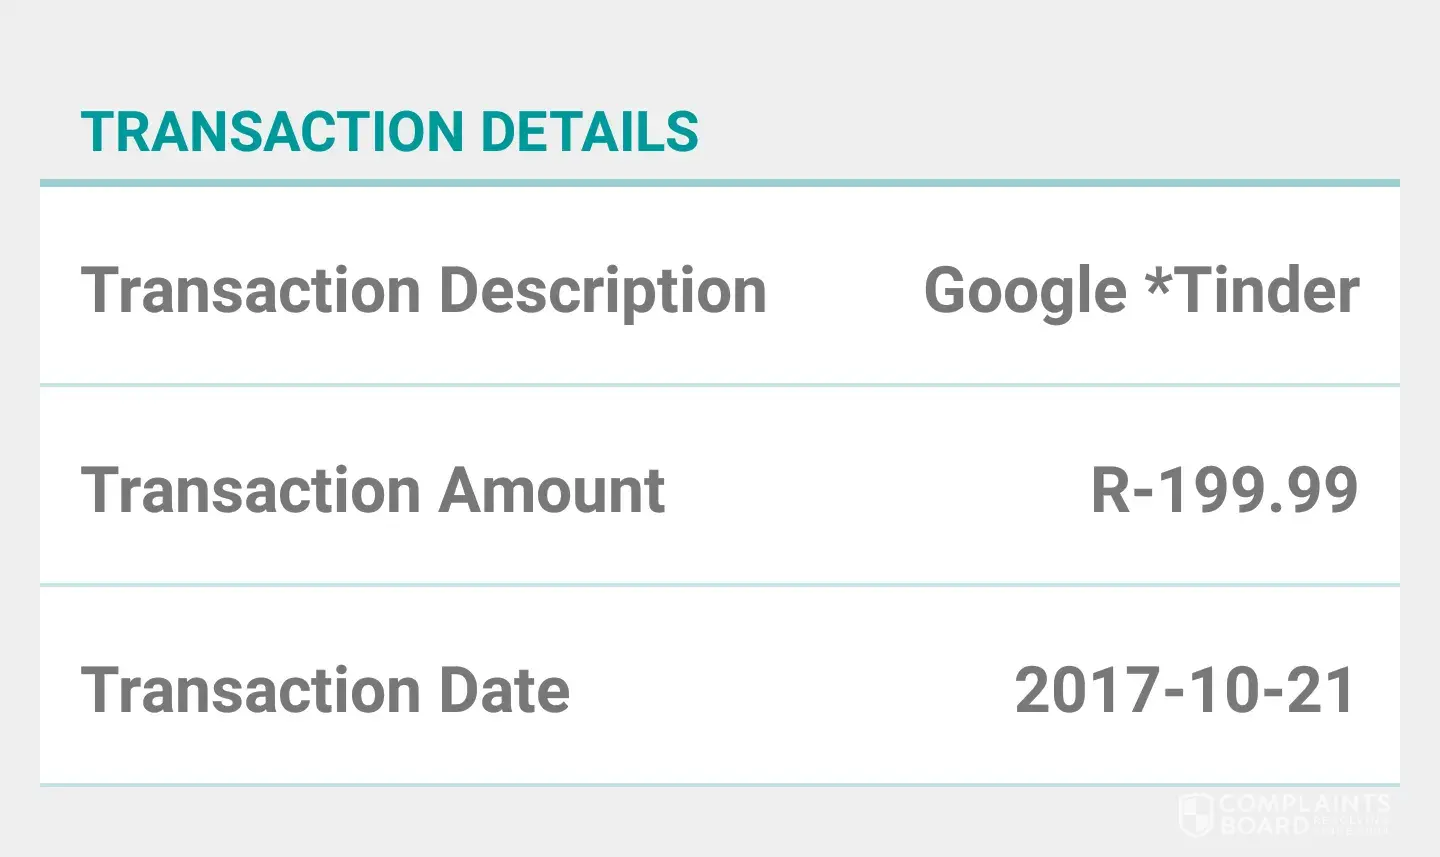Click the word DETAILS in heading
The height and width of the screenshot is (857, 1440).
589,132
